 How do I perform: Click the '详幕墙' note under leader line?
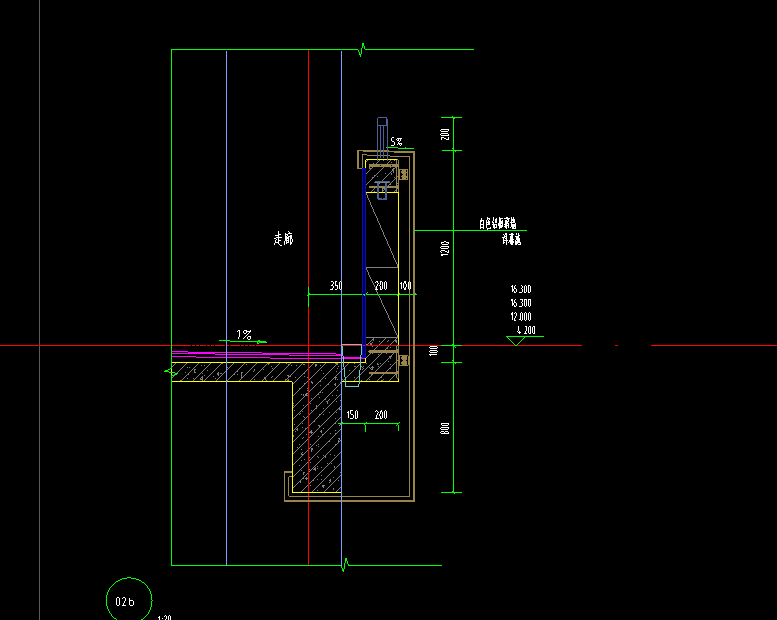511,240
